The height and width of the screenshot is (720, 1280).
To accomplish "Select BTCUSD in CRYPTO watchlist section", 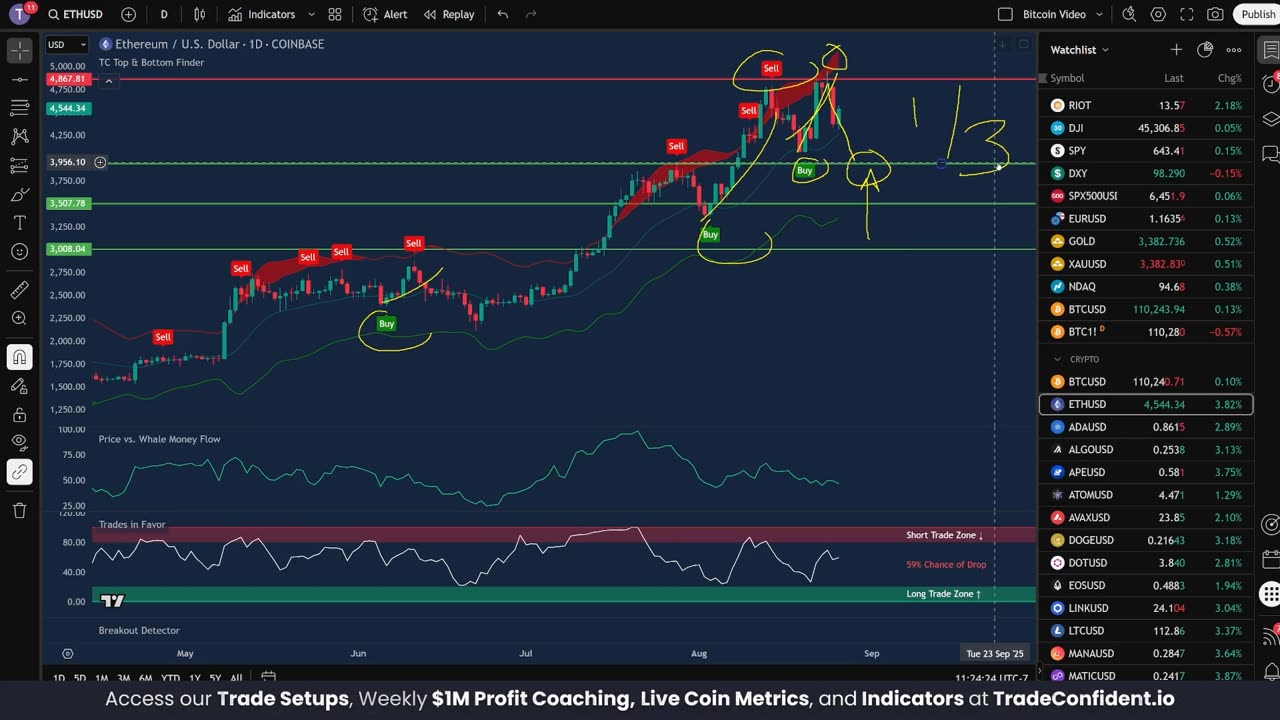I will coord(1145,382).
